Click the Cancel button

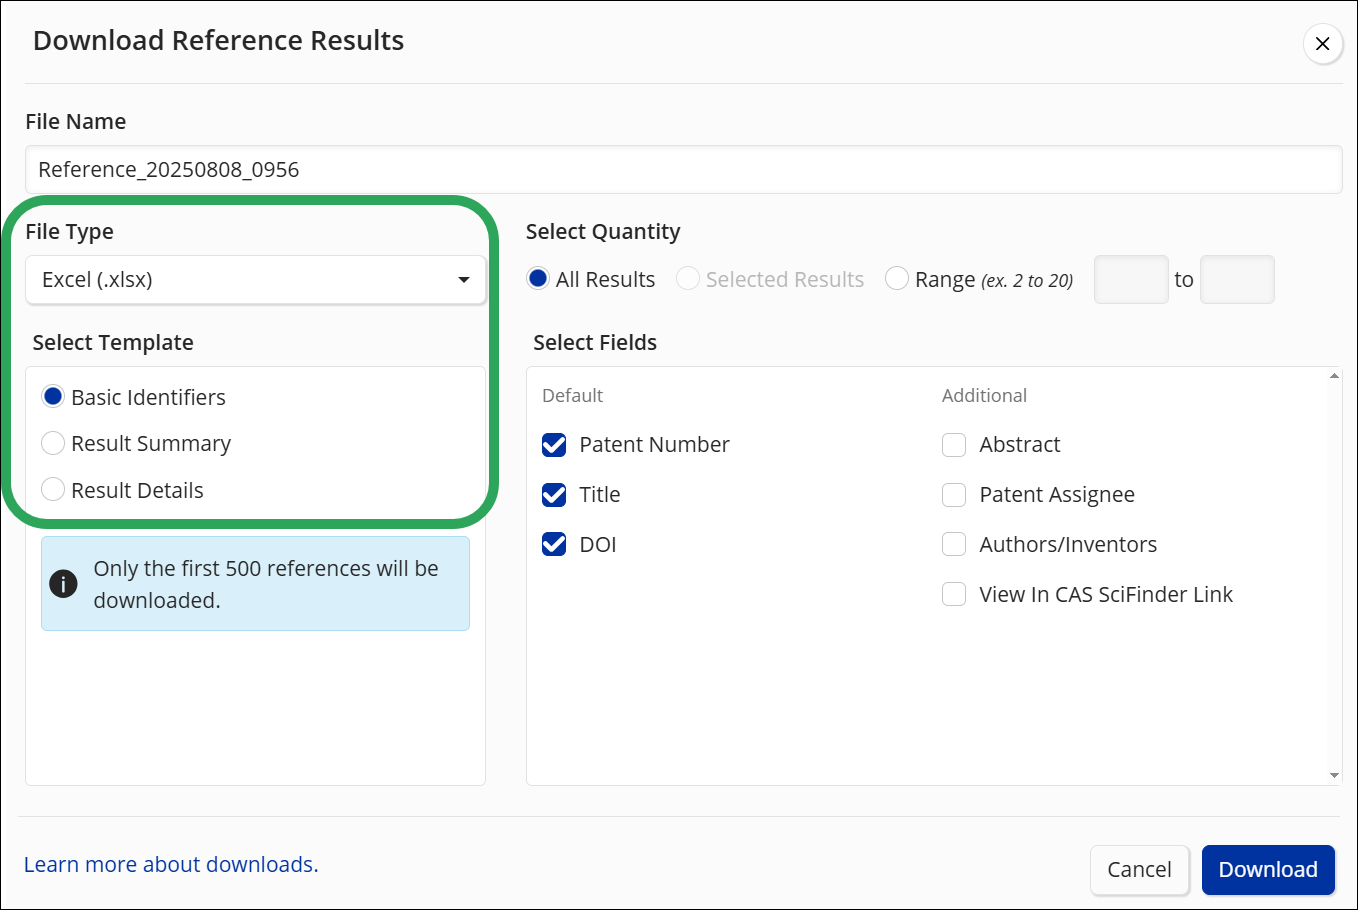point(1139,870)
